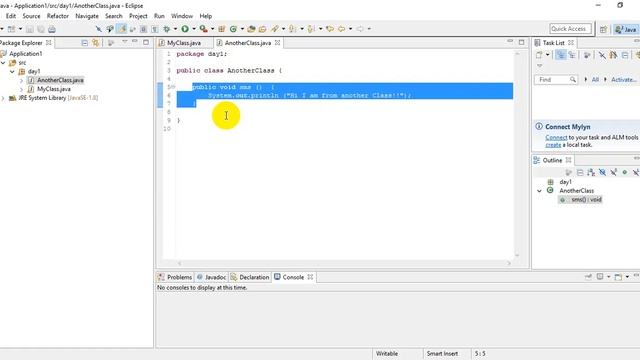Open the Project menu
The image size is (640, 360).
pyautogui.click(x=138, y=16)
